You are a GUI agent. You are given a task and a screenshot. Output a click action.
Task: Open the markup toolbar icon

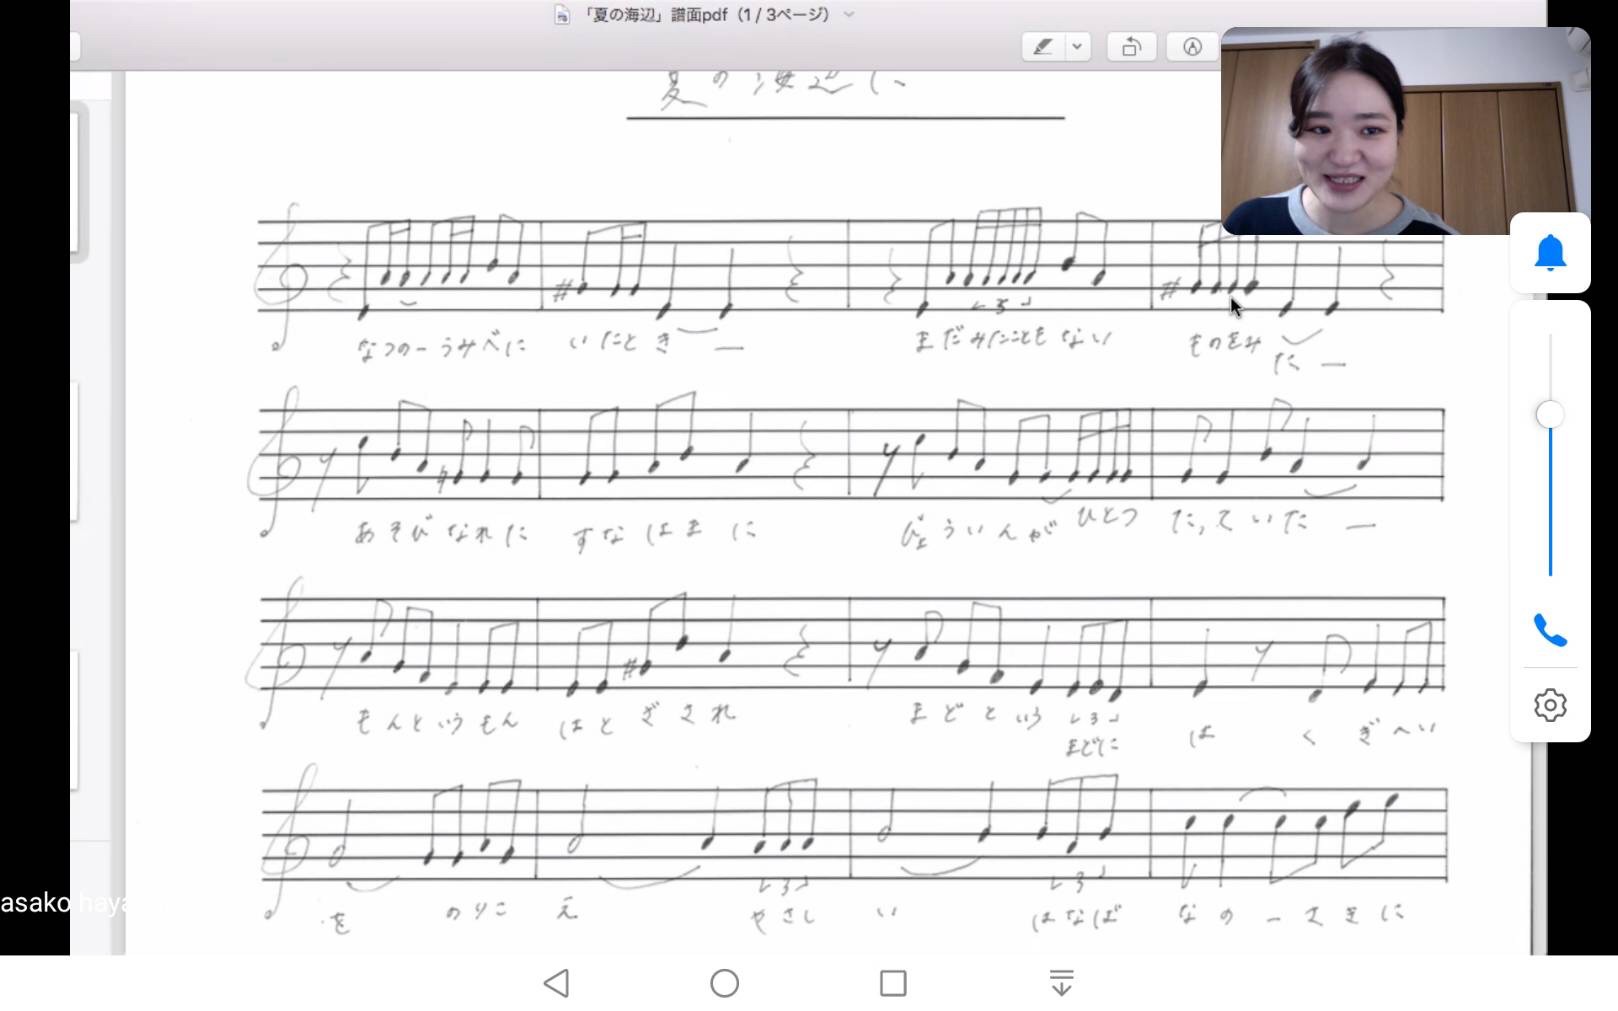coord(1191,47)
